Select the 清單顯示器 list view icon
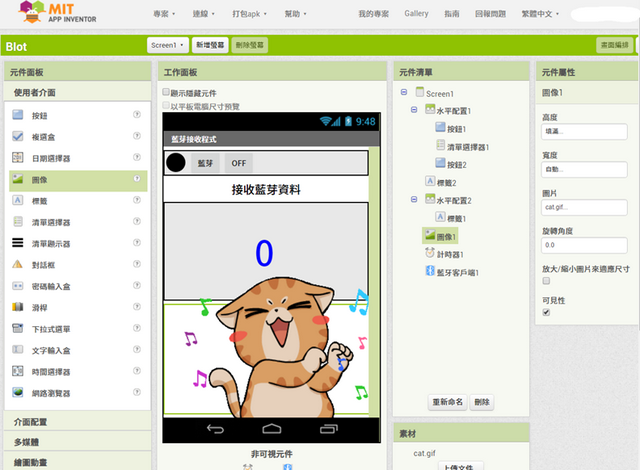The width and height of the screenshot is (640, 470). pyautogui.click(x=18, y=243)
